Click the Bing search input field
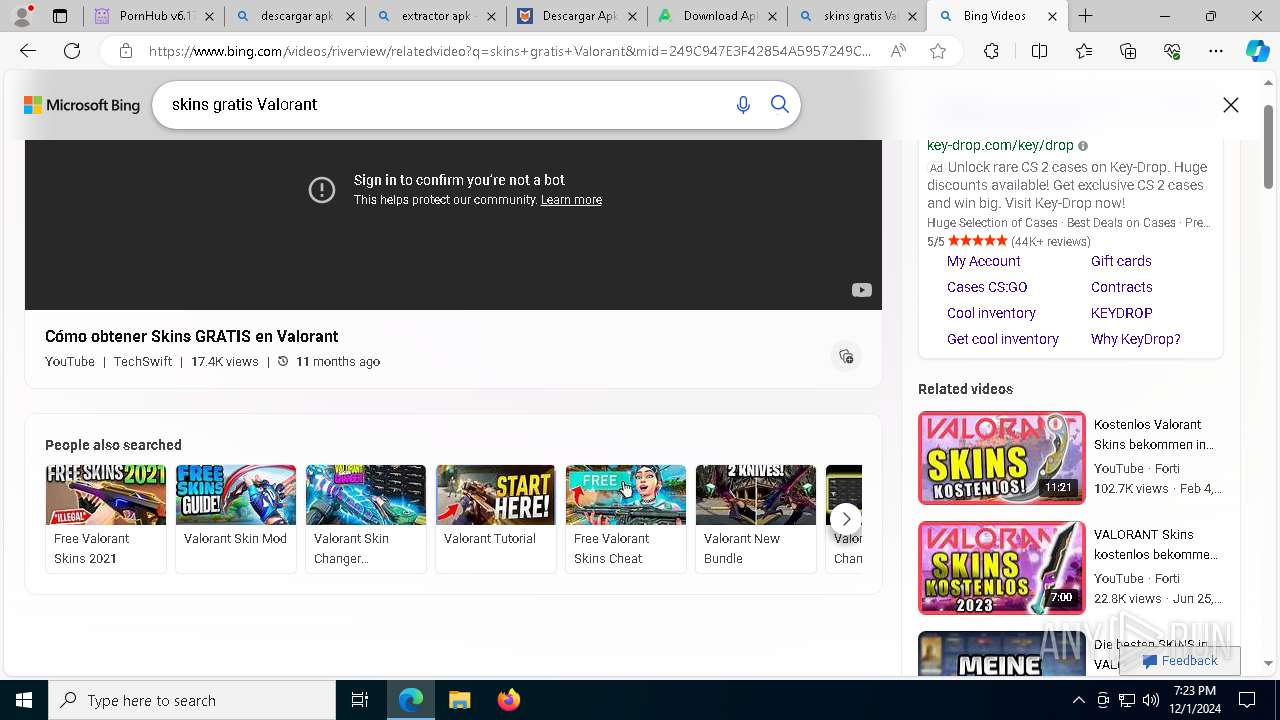The height and width of the screenshot is (720, 1280). [445, 105]
